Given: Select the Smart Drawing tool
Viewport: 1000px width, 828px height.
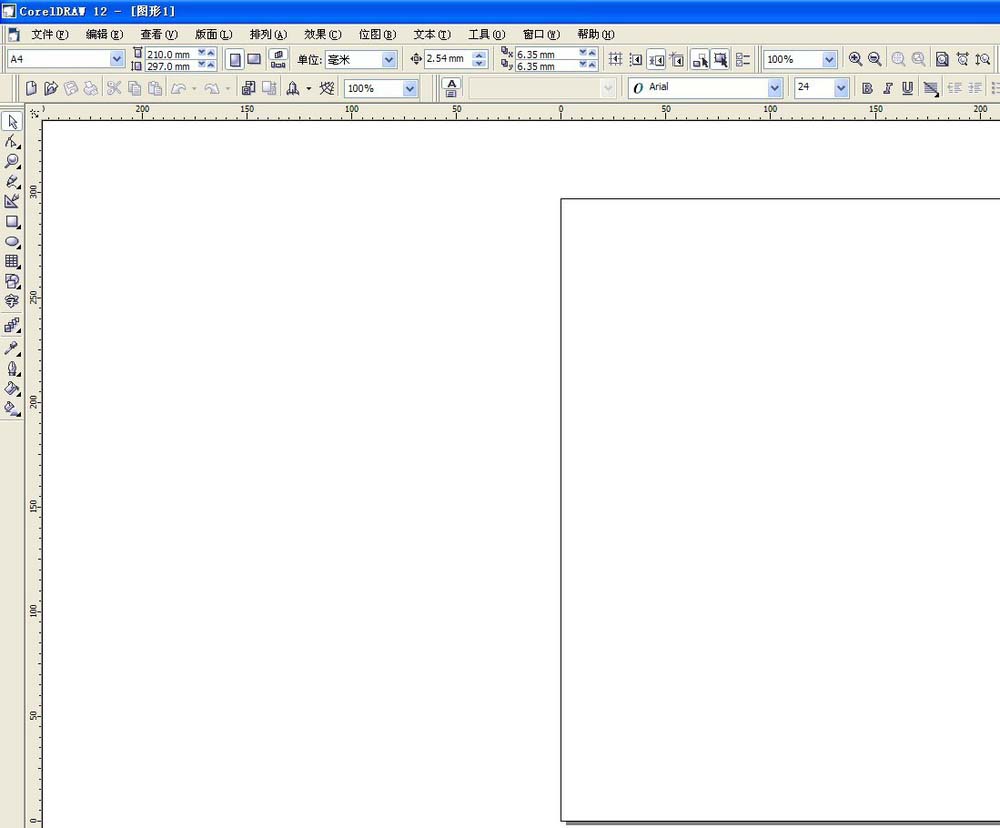Looking at the screenshot, I should [12, 202].
